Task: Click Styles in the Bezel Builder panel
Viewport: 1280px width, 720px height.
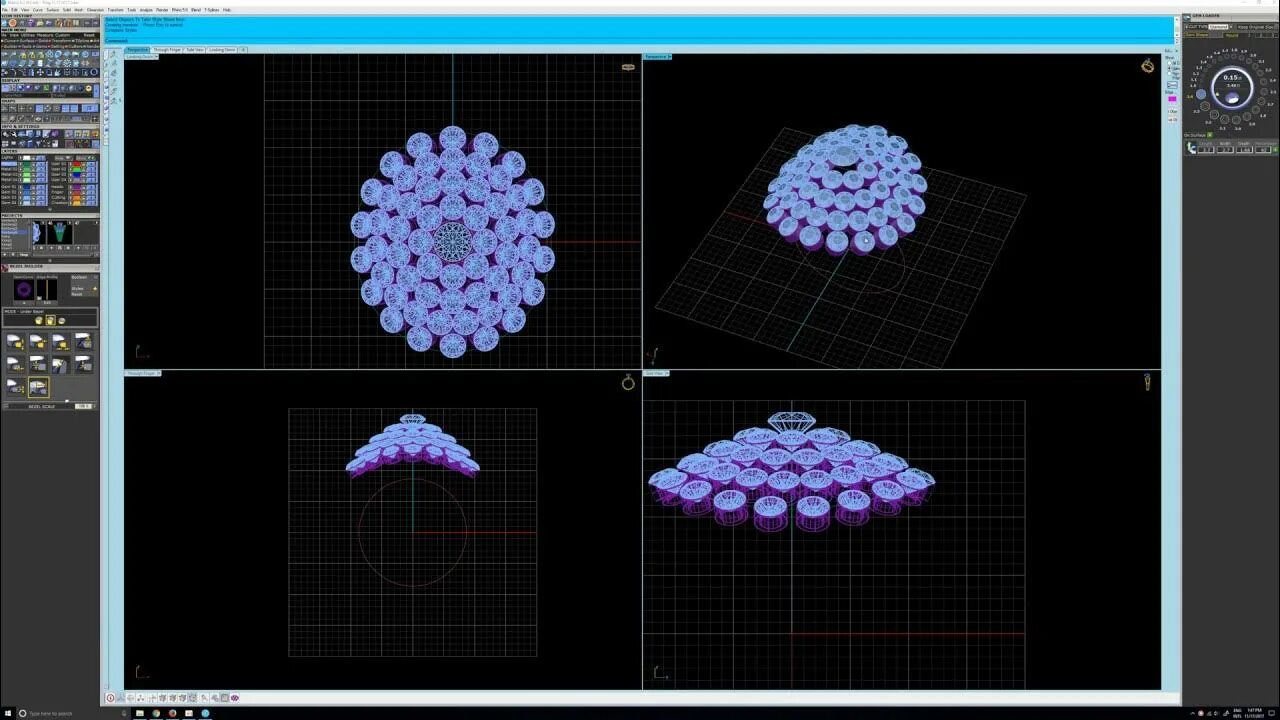Action: [x=75, y=288]
